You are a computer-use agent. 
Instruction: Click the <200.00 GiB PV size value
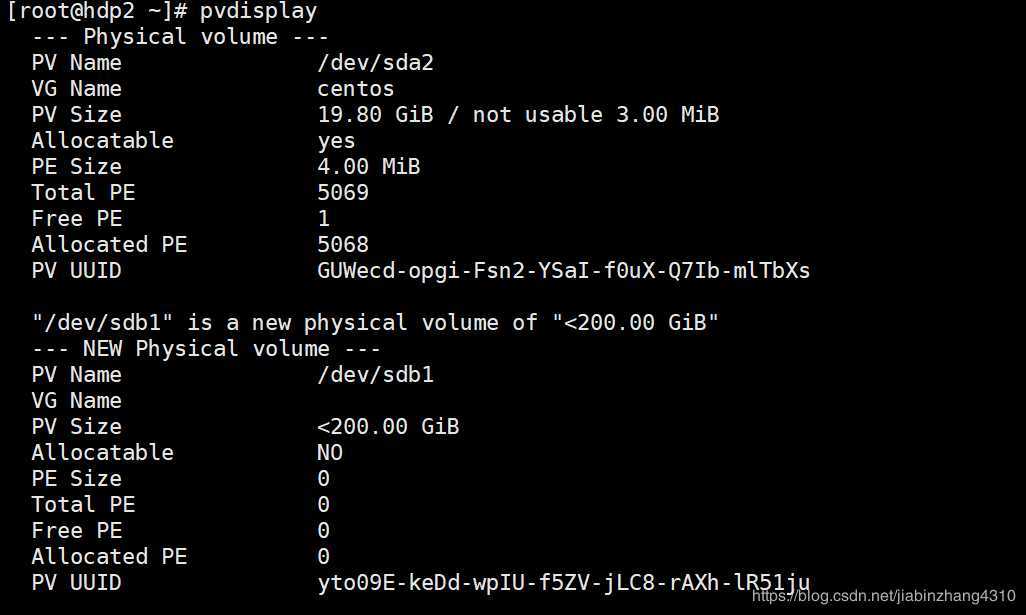pos(388,426)
